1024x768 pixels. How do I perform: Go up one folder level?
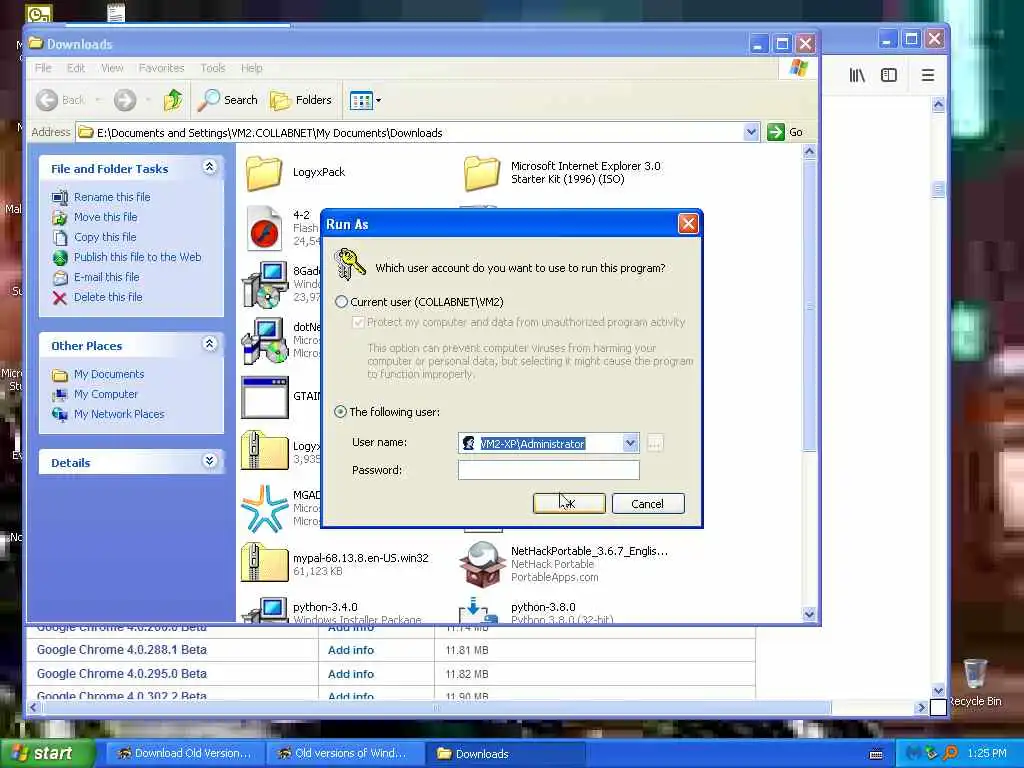tap(173, 100)
